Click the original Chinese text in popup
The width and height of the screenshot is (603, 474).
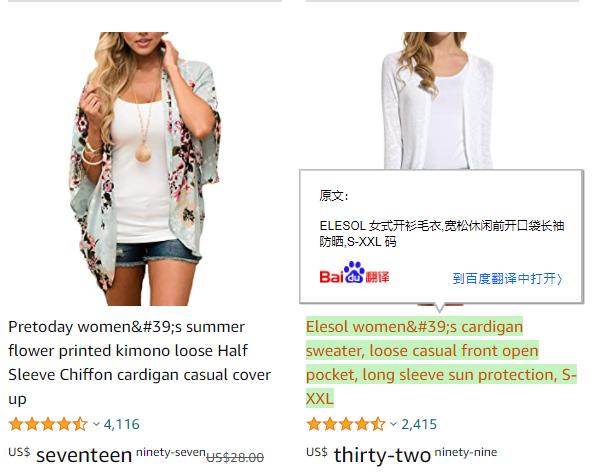(x=441, y=233)
